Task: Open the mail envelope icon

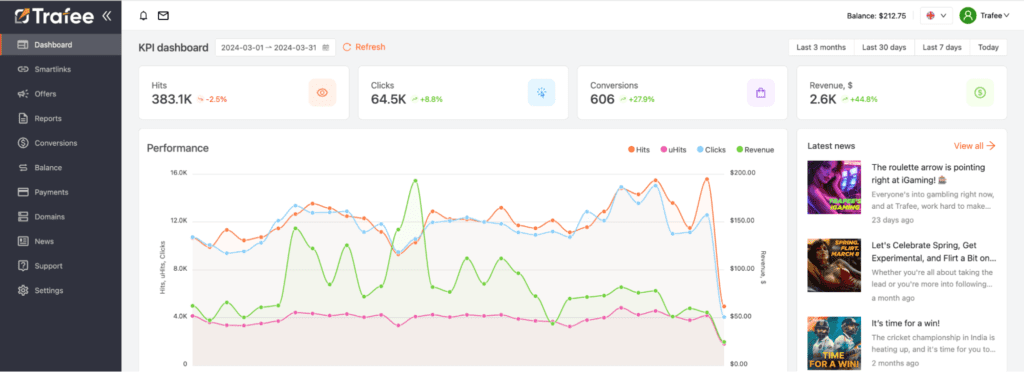Action: (163, 16)
